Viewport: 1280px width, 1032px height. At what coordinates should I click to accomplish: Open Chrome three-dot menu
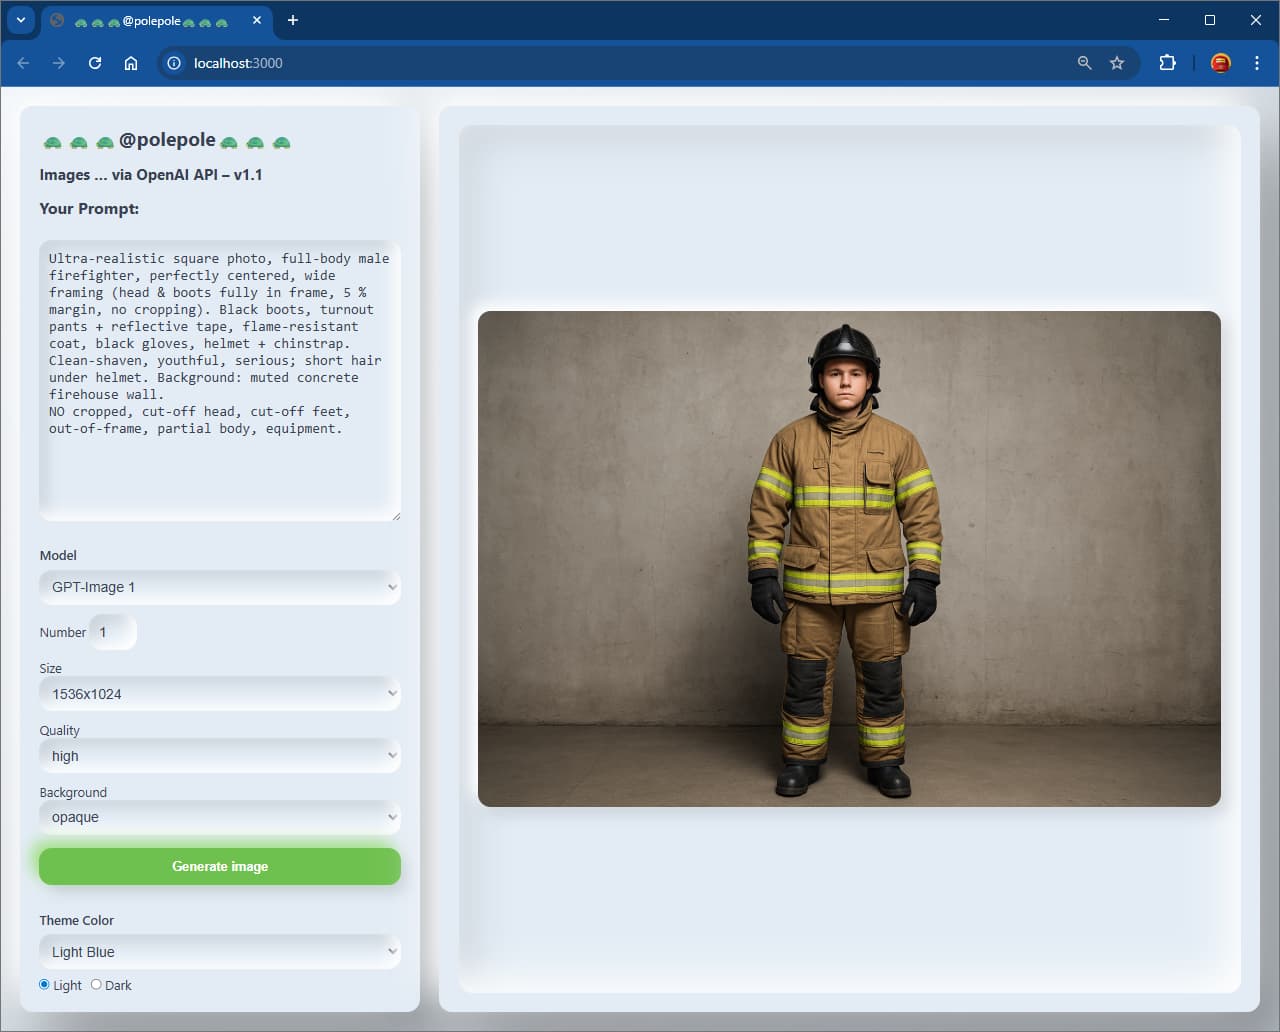point(1257,63)
